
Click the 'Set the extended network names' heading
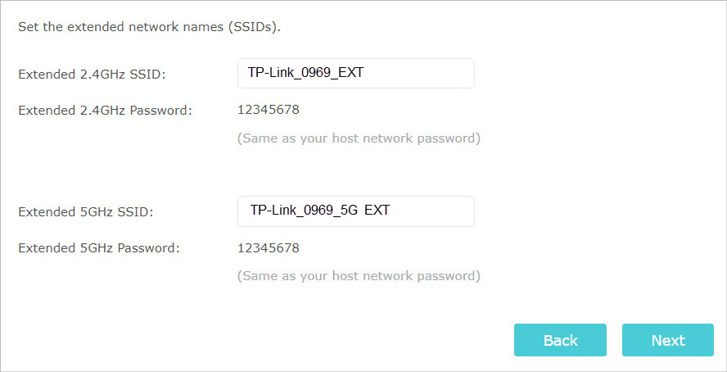tap(149, 27)
